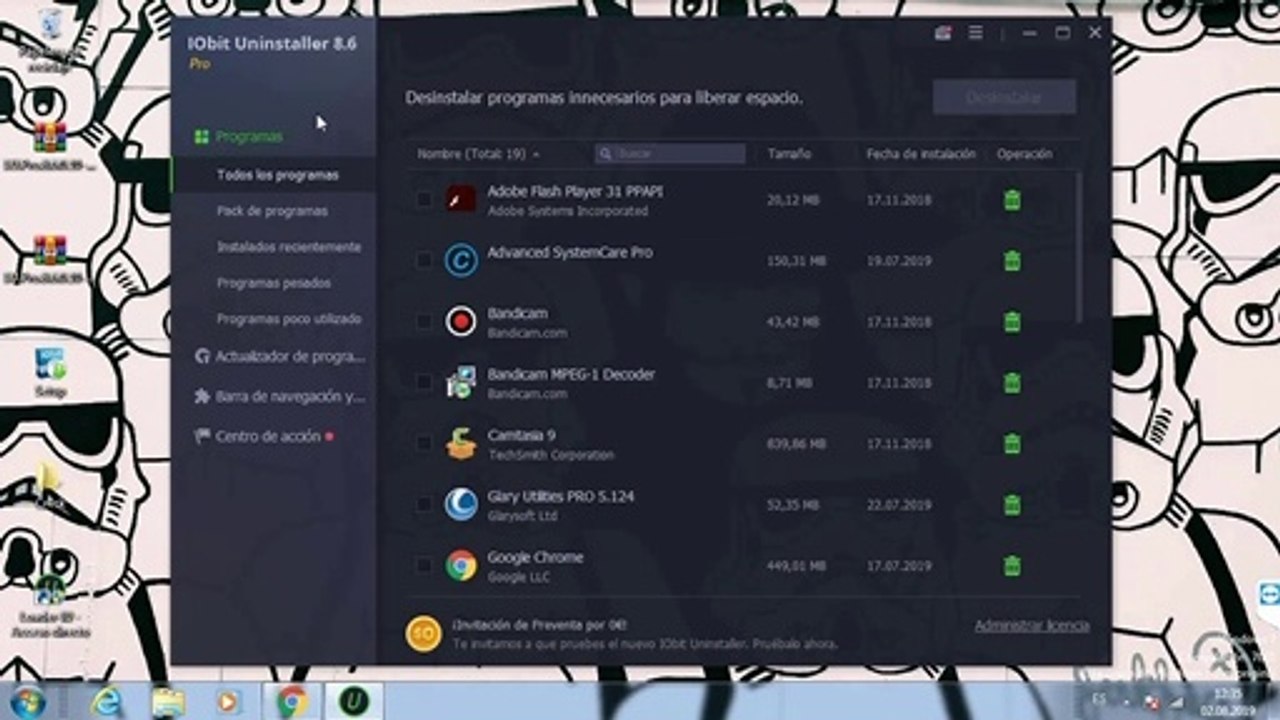Open Barra de navegación section
This screenshot has height=720, width=1280.
coord(278,396)
